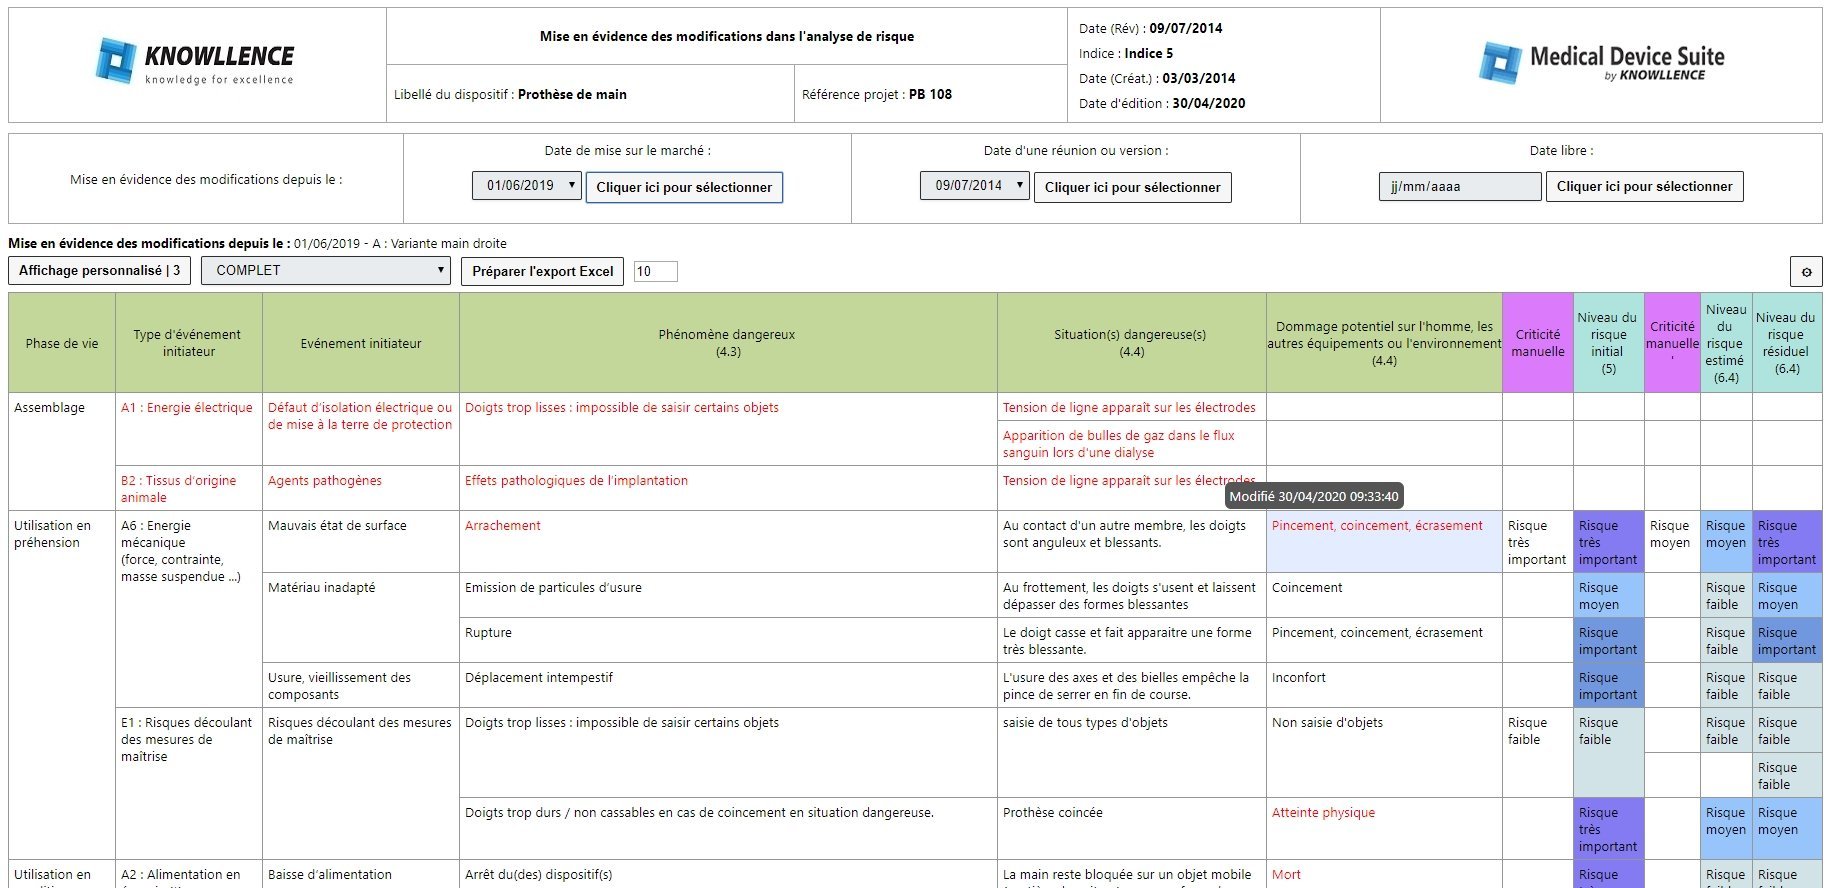Click Doigts trop durs / non cassables cell

pos(728,828)
